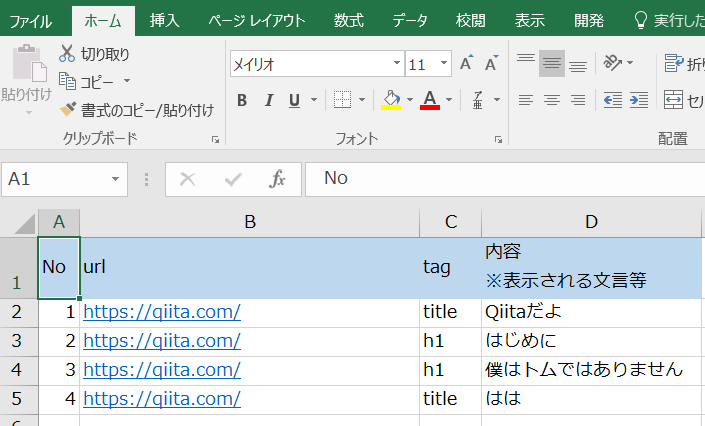Toggle middle vertical alignment
The width and height of the screenshot is (705, 426).
552,63
